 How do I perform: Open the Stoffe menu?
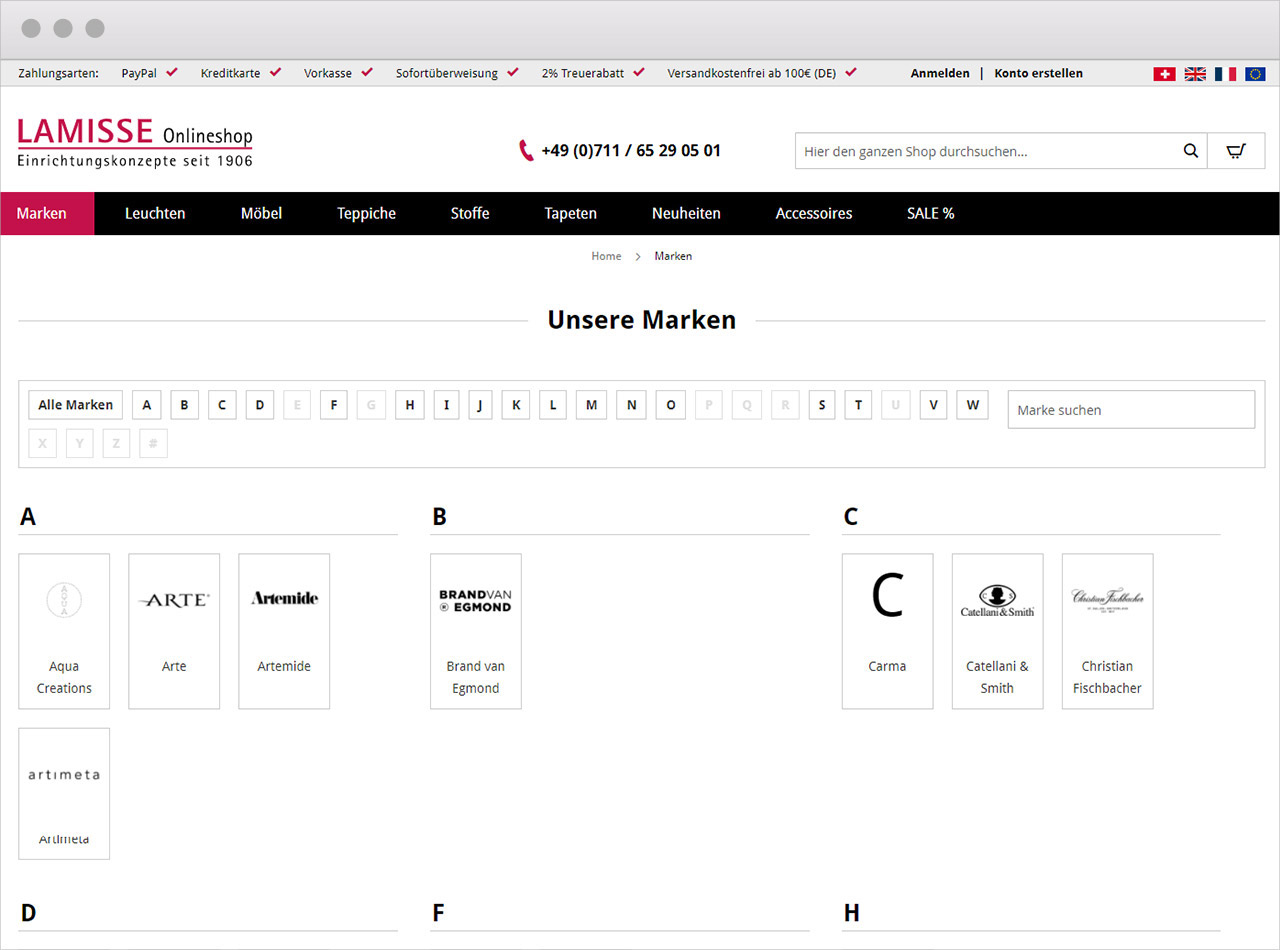470,213
